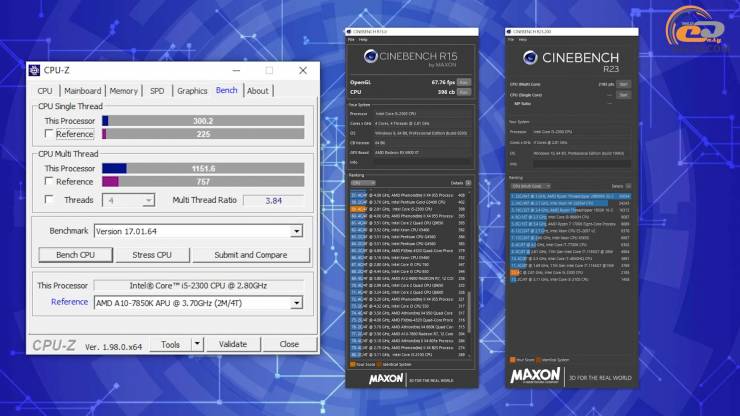
Task: Click the Cinebench R15 logo sphere icon
Action: [x=370, y=56]
